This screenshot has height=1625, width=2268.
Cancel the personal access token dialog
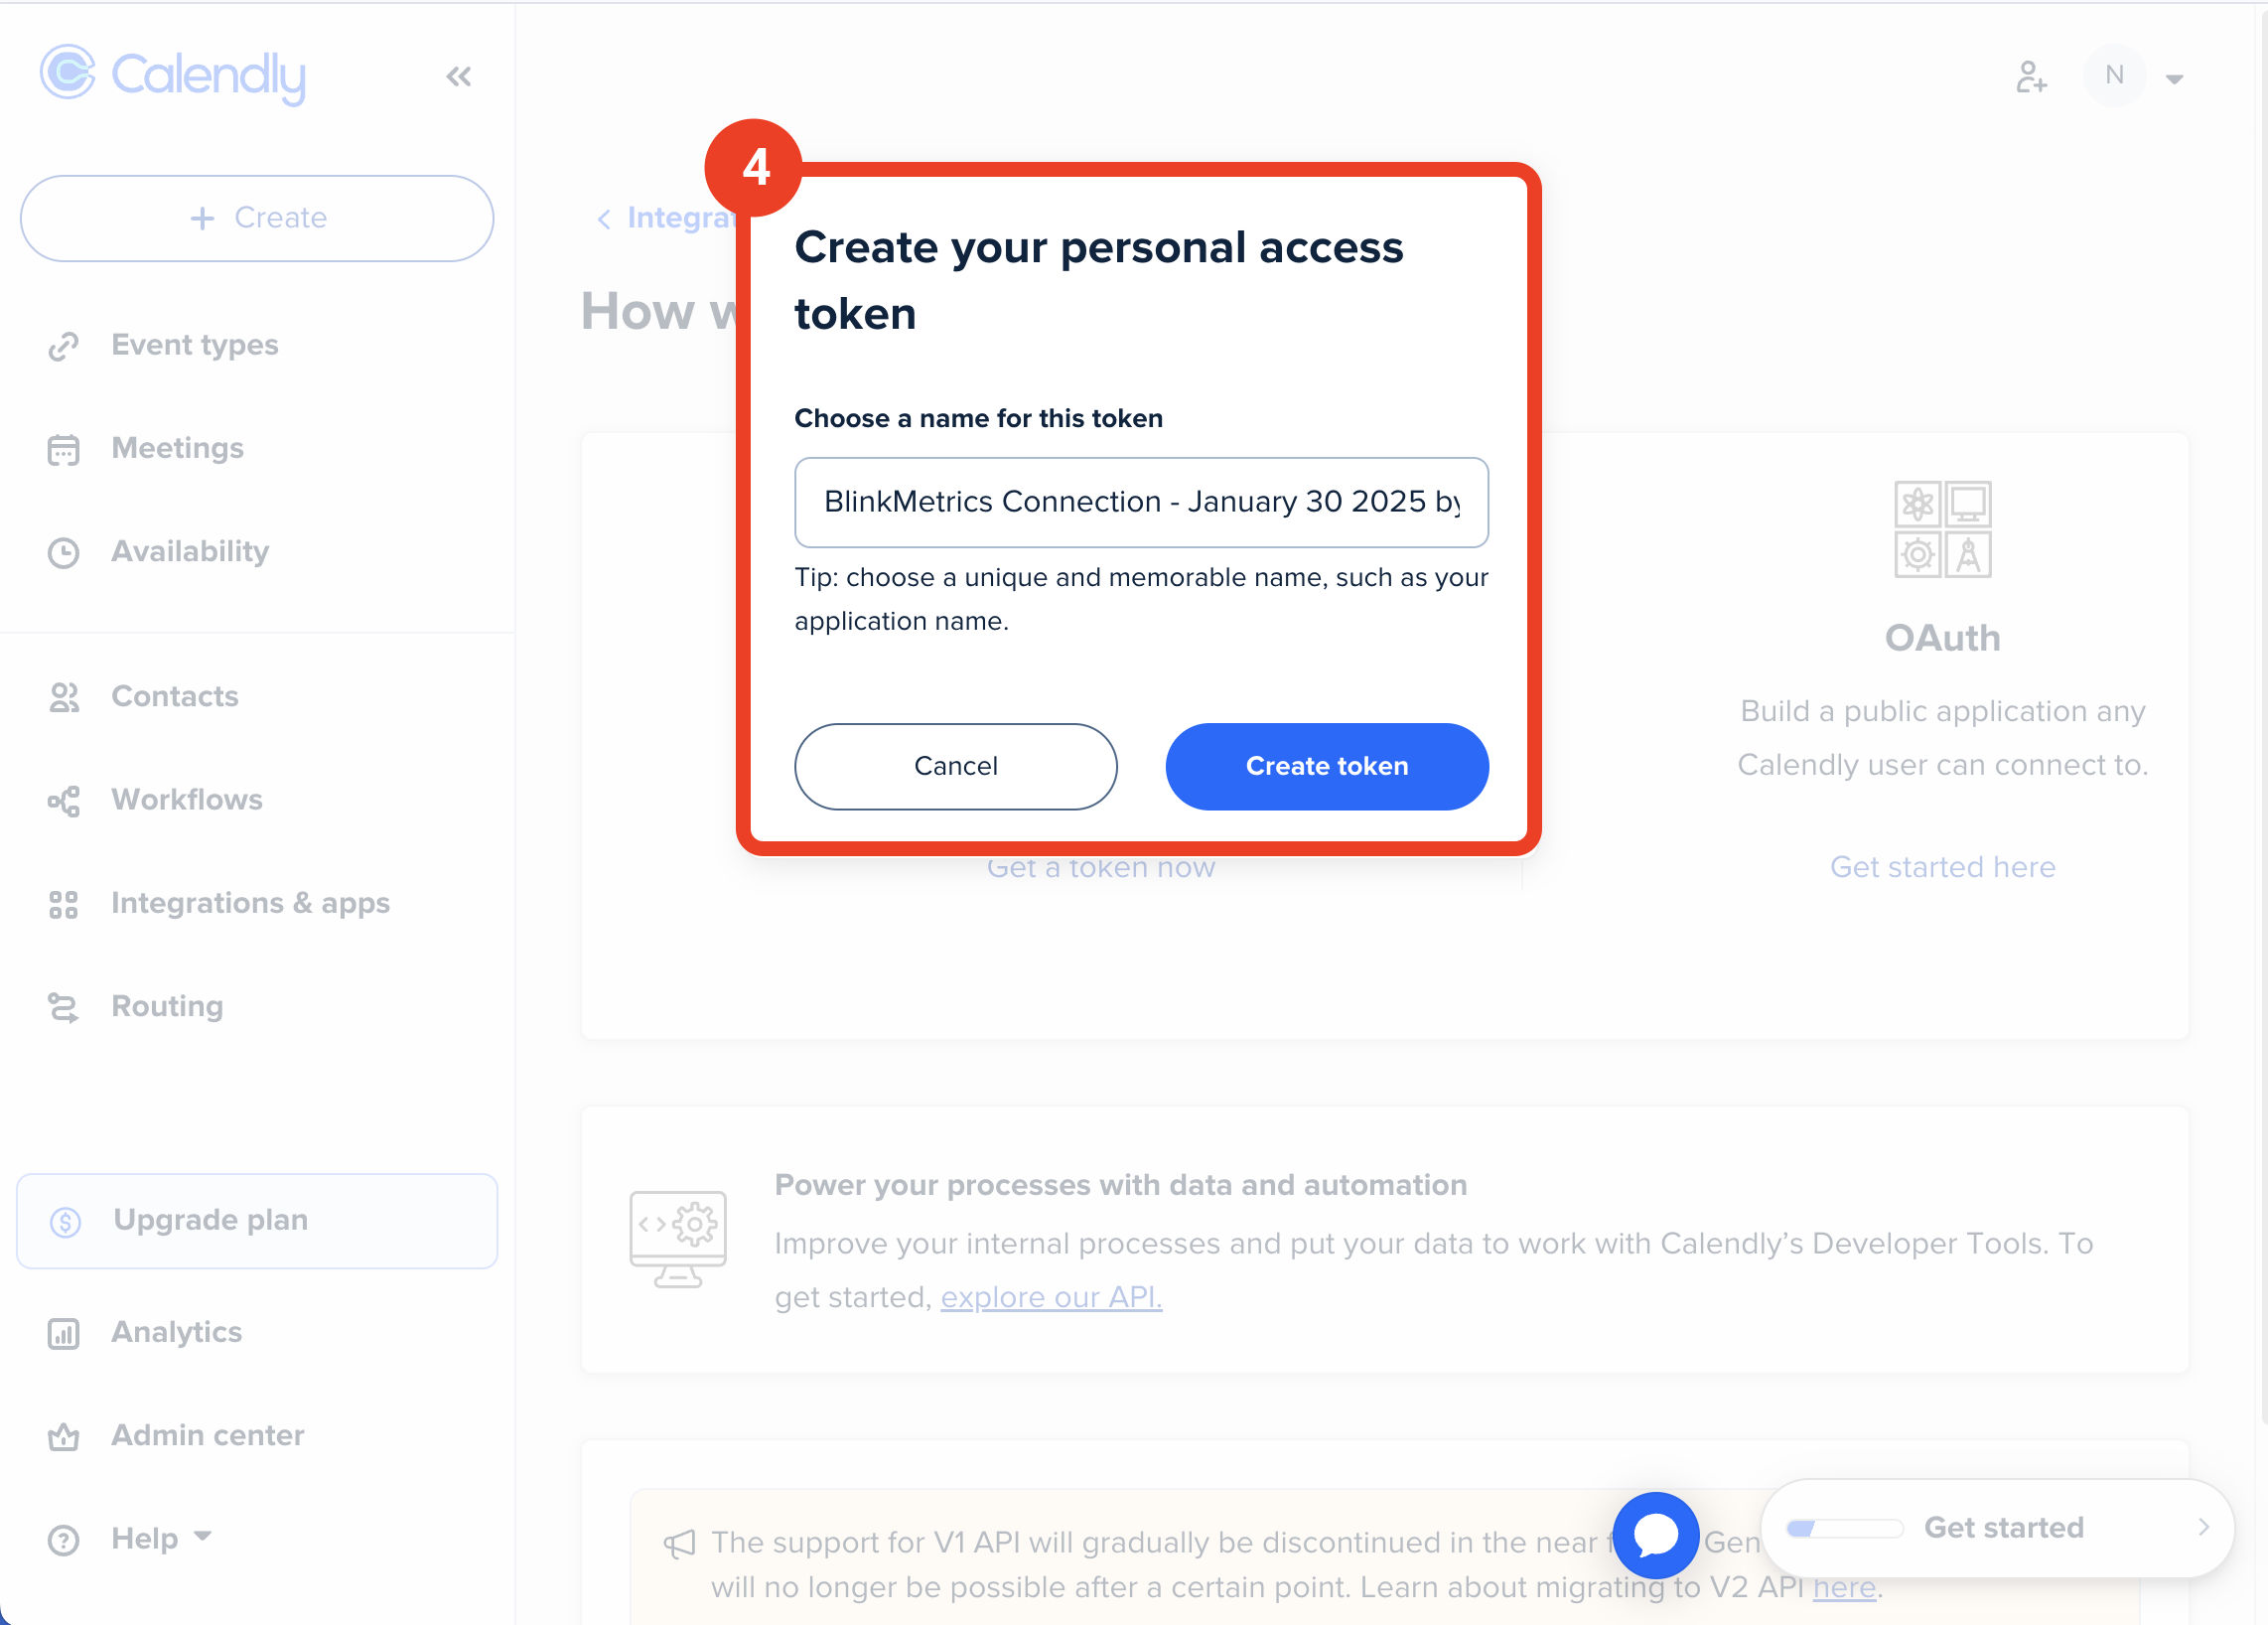[955, 766]
